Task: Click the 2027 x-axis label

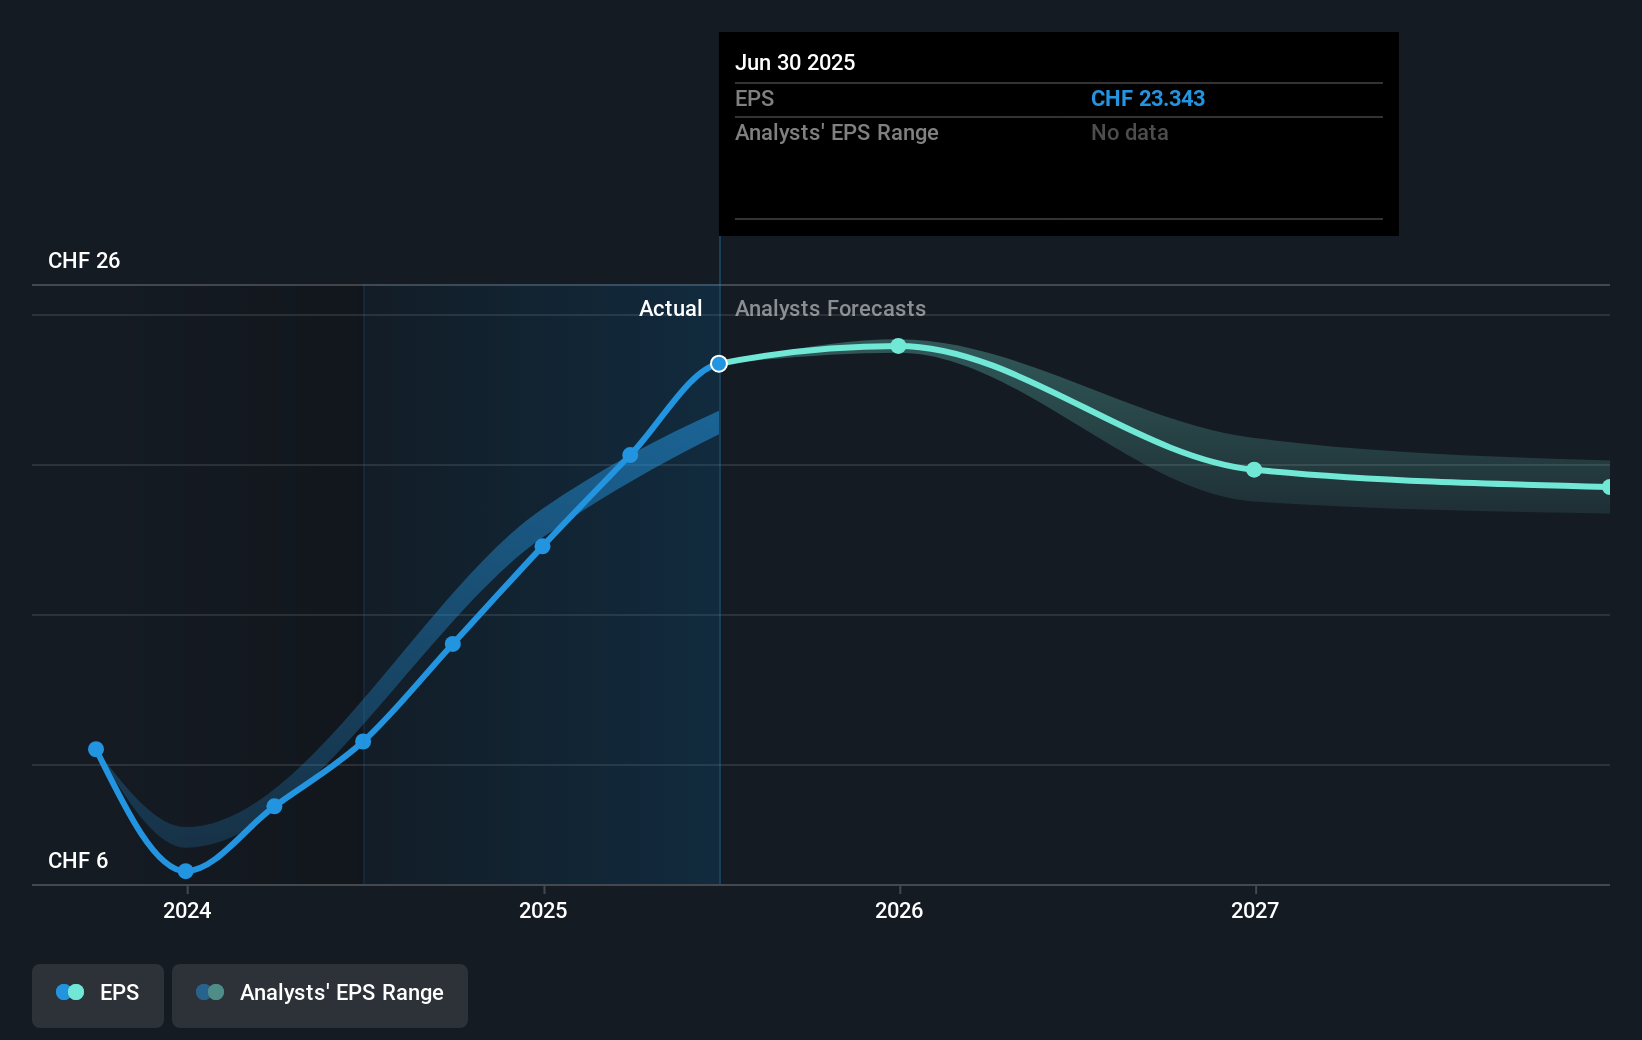Action: [x=1255, y=910]
